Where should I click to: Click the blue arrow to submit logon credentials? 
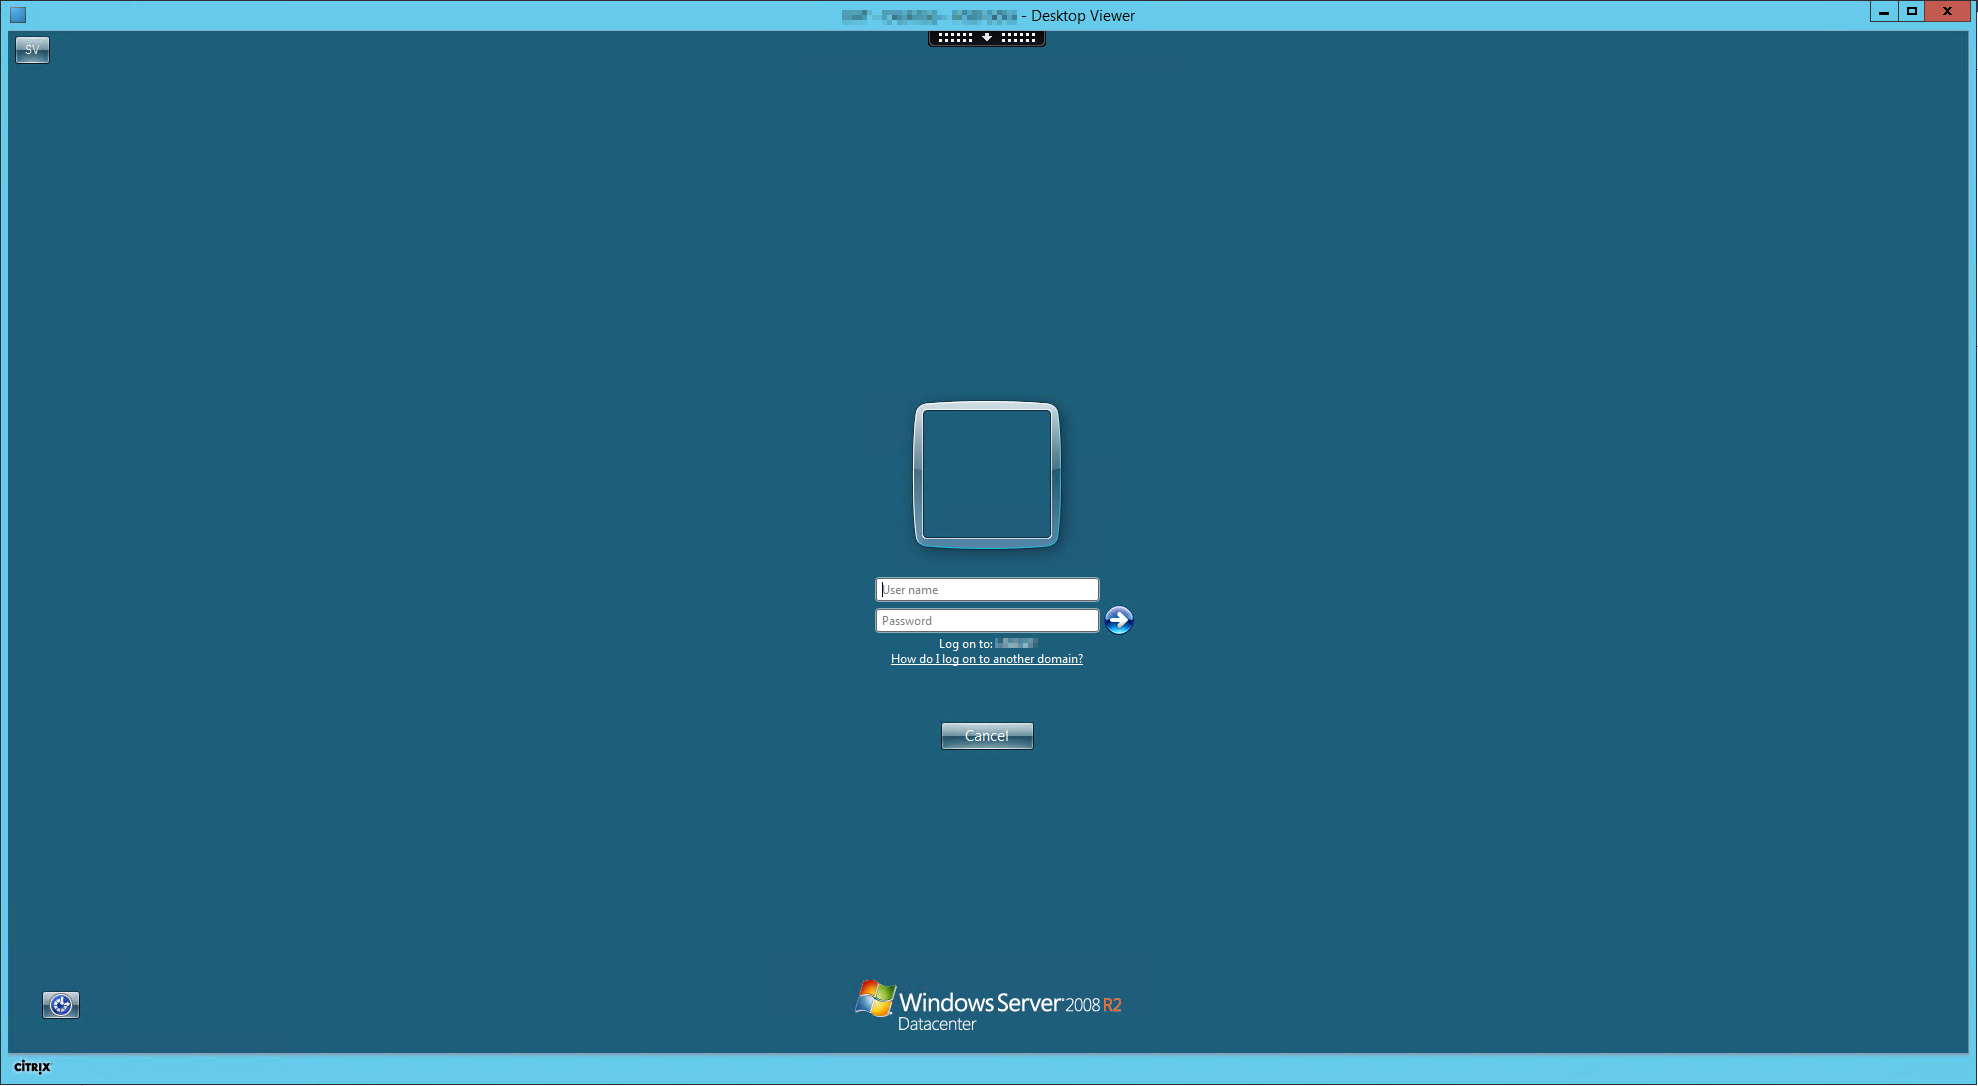tap(1119, 620)
